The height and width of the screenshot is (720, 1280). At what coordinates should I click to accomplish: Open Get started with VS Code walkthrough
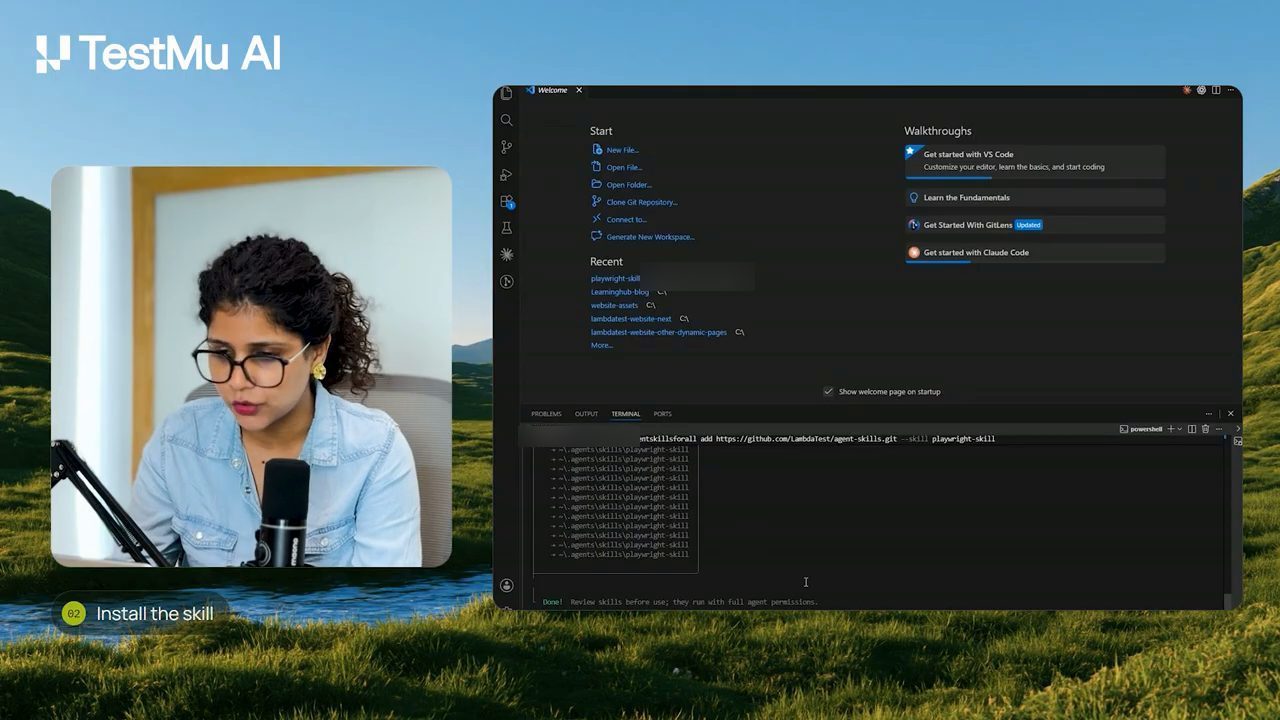1035,161
